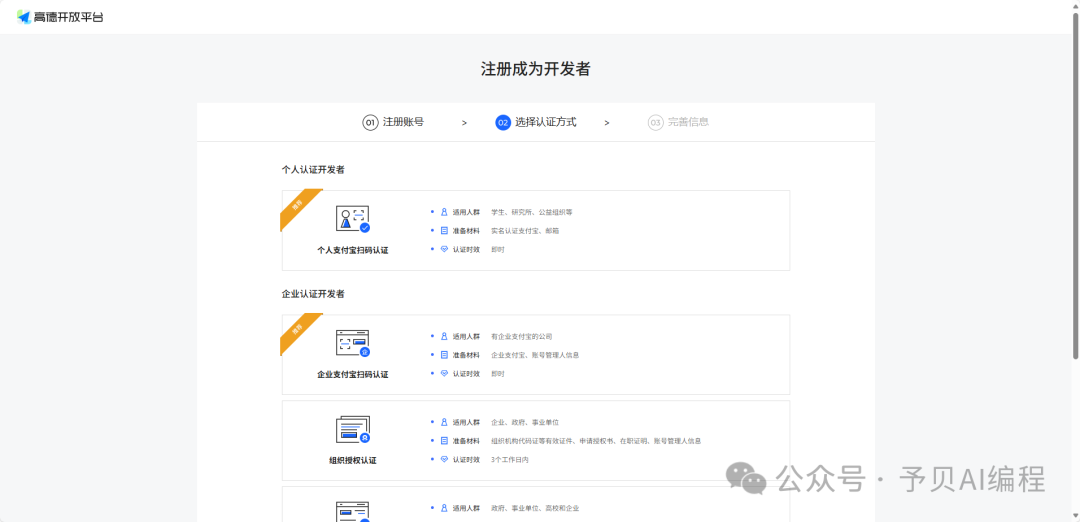
Task: Click the 02 step circle for 选择认证方式
Action: (503, 123)
